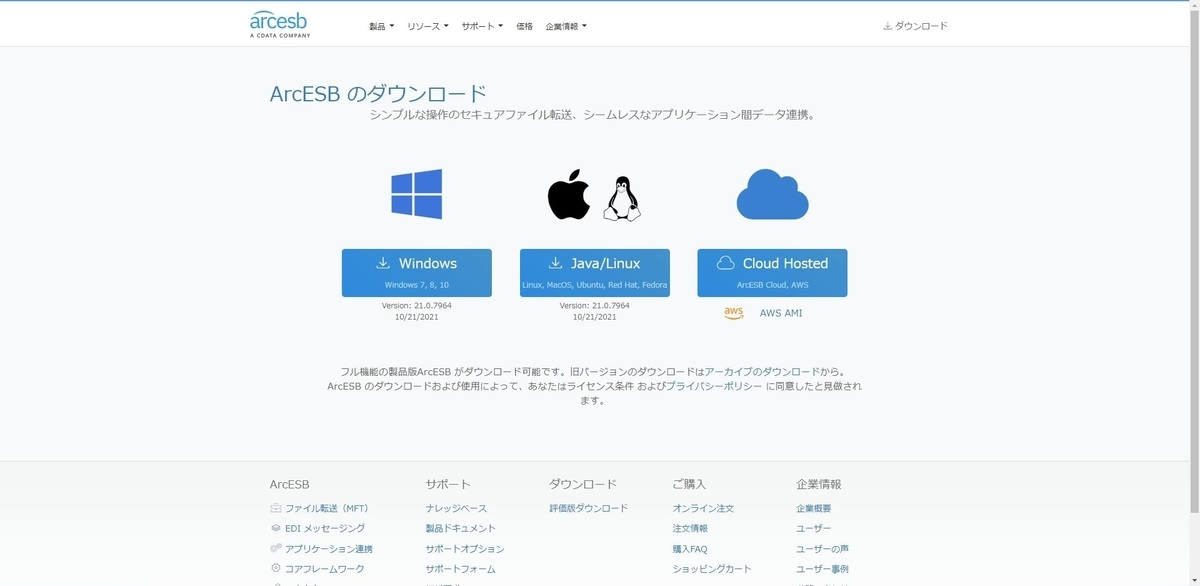Open the 評価版ダウンロード link
This screenshot has height=586, width=1200.
(589, 508)
